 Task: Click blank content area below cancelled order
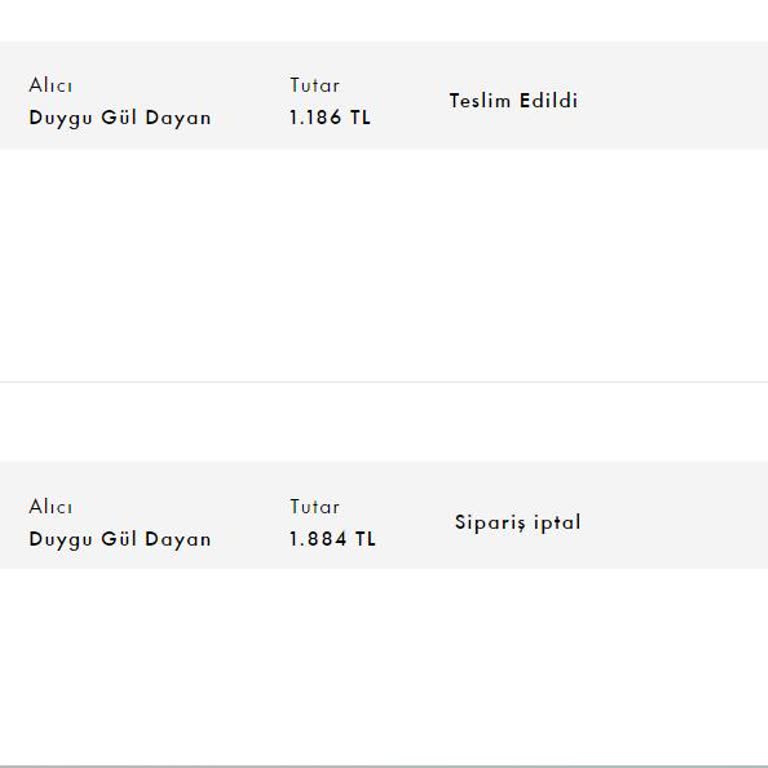click(x=384, y=665)
